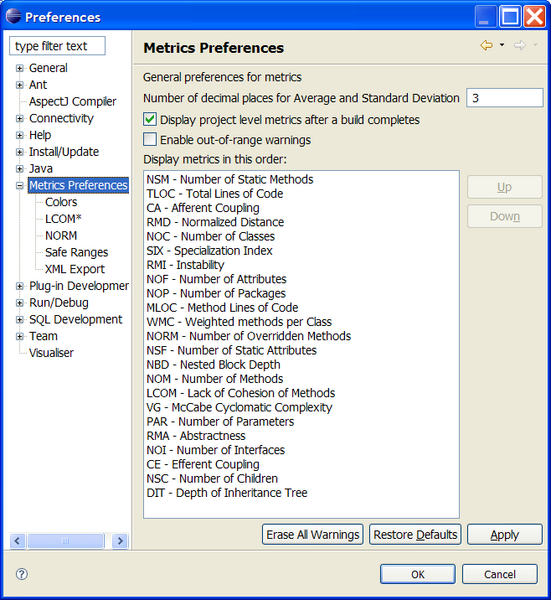Select Colors under Metrics Preferences

point(61,202)
